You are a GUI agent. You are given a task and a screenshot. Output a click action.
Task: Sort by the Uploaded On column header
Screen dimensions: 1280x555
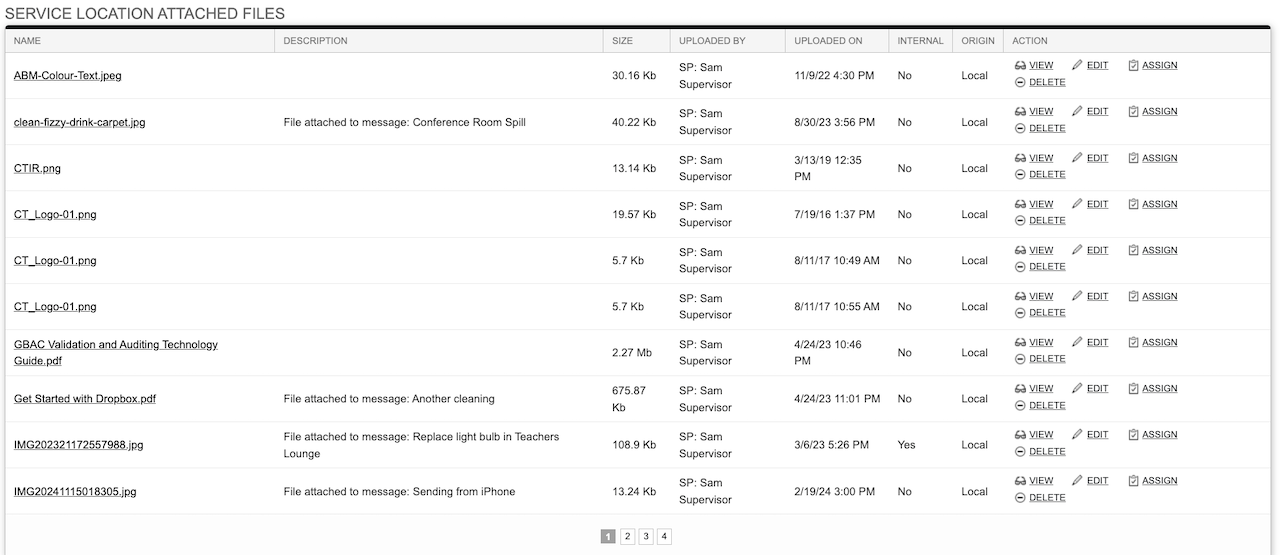pyautogui.click(x=828, y=41)
